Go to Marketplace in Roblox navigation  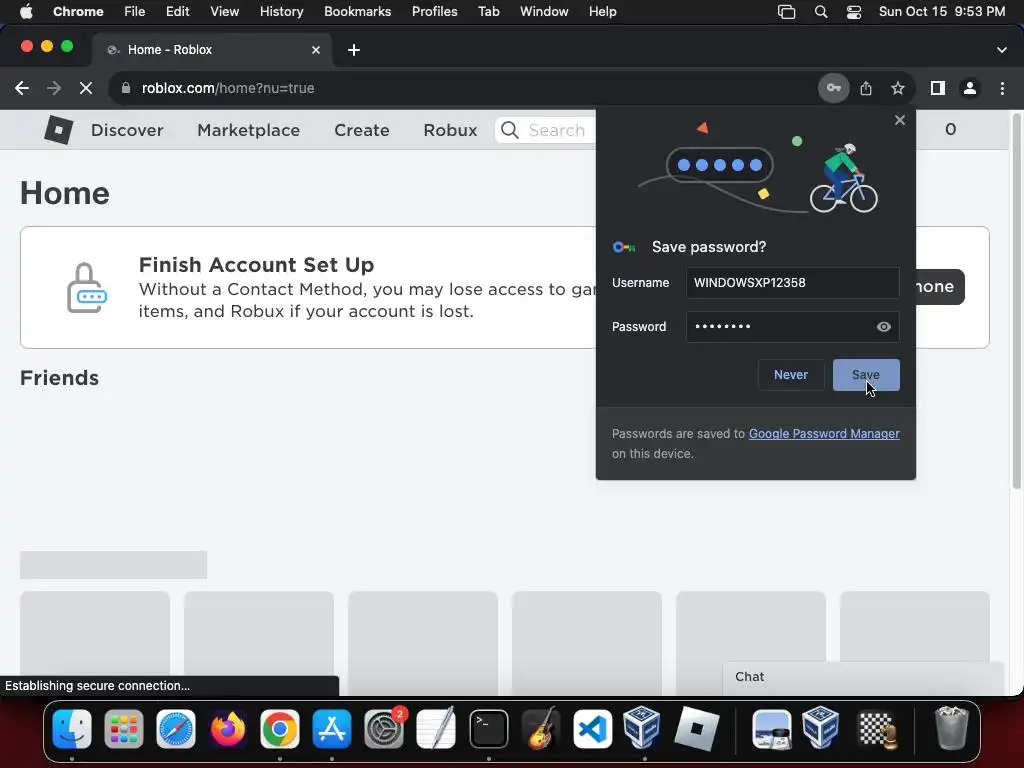pyautogui.click(x=249, y=130)
